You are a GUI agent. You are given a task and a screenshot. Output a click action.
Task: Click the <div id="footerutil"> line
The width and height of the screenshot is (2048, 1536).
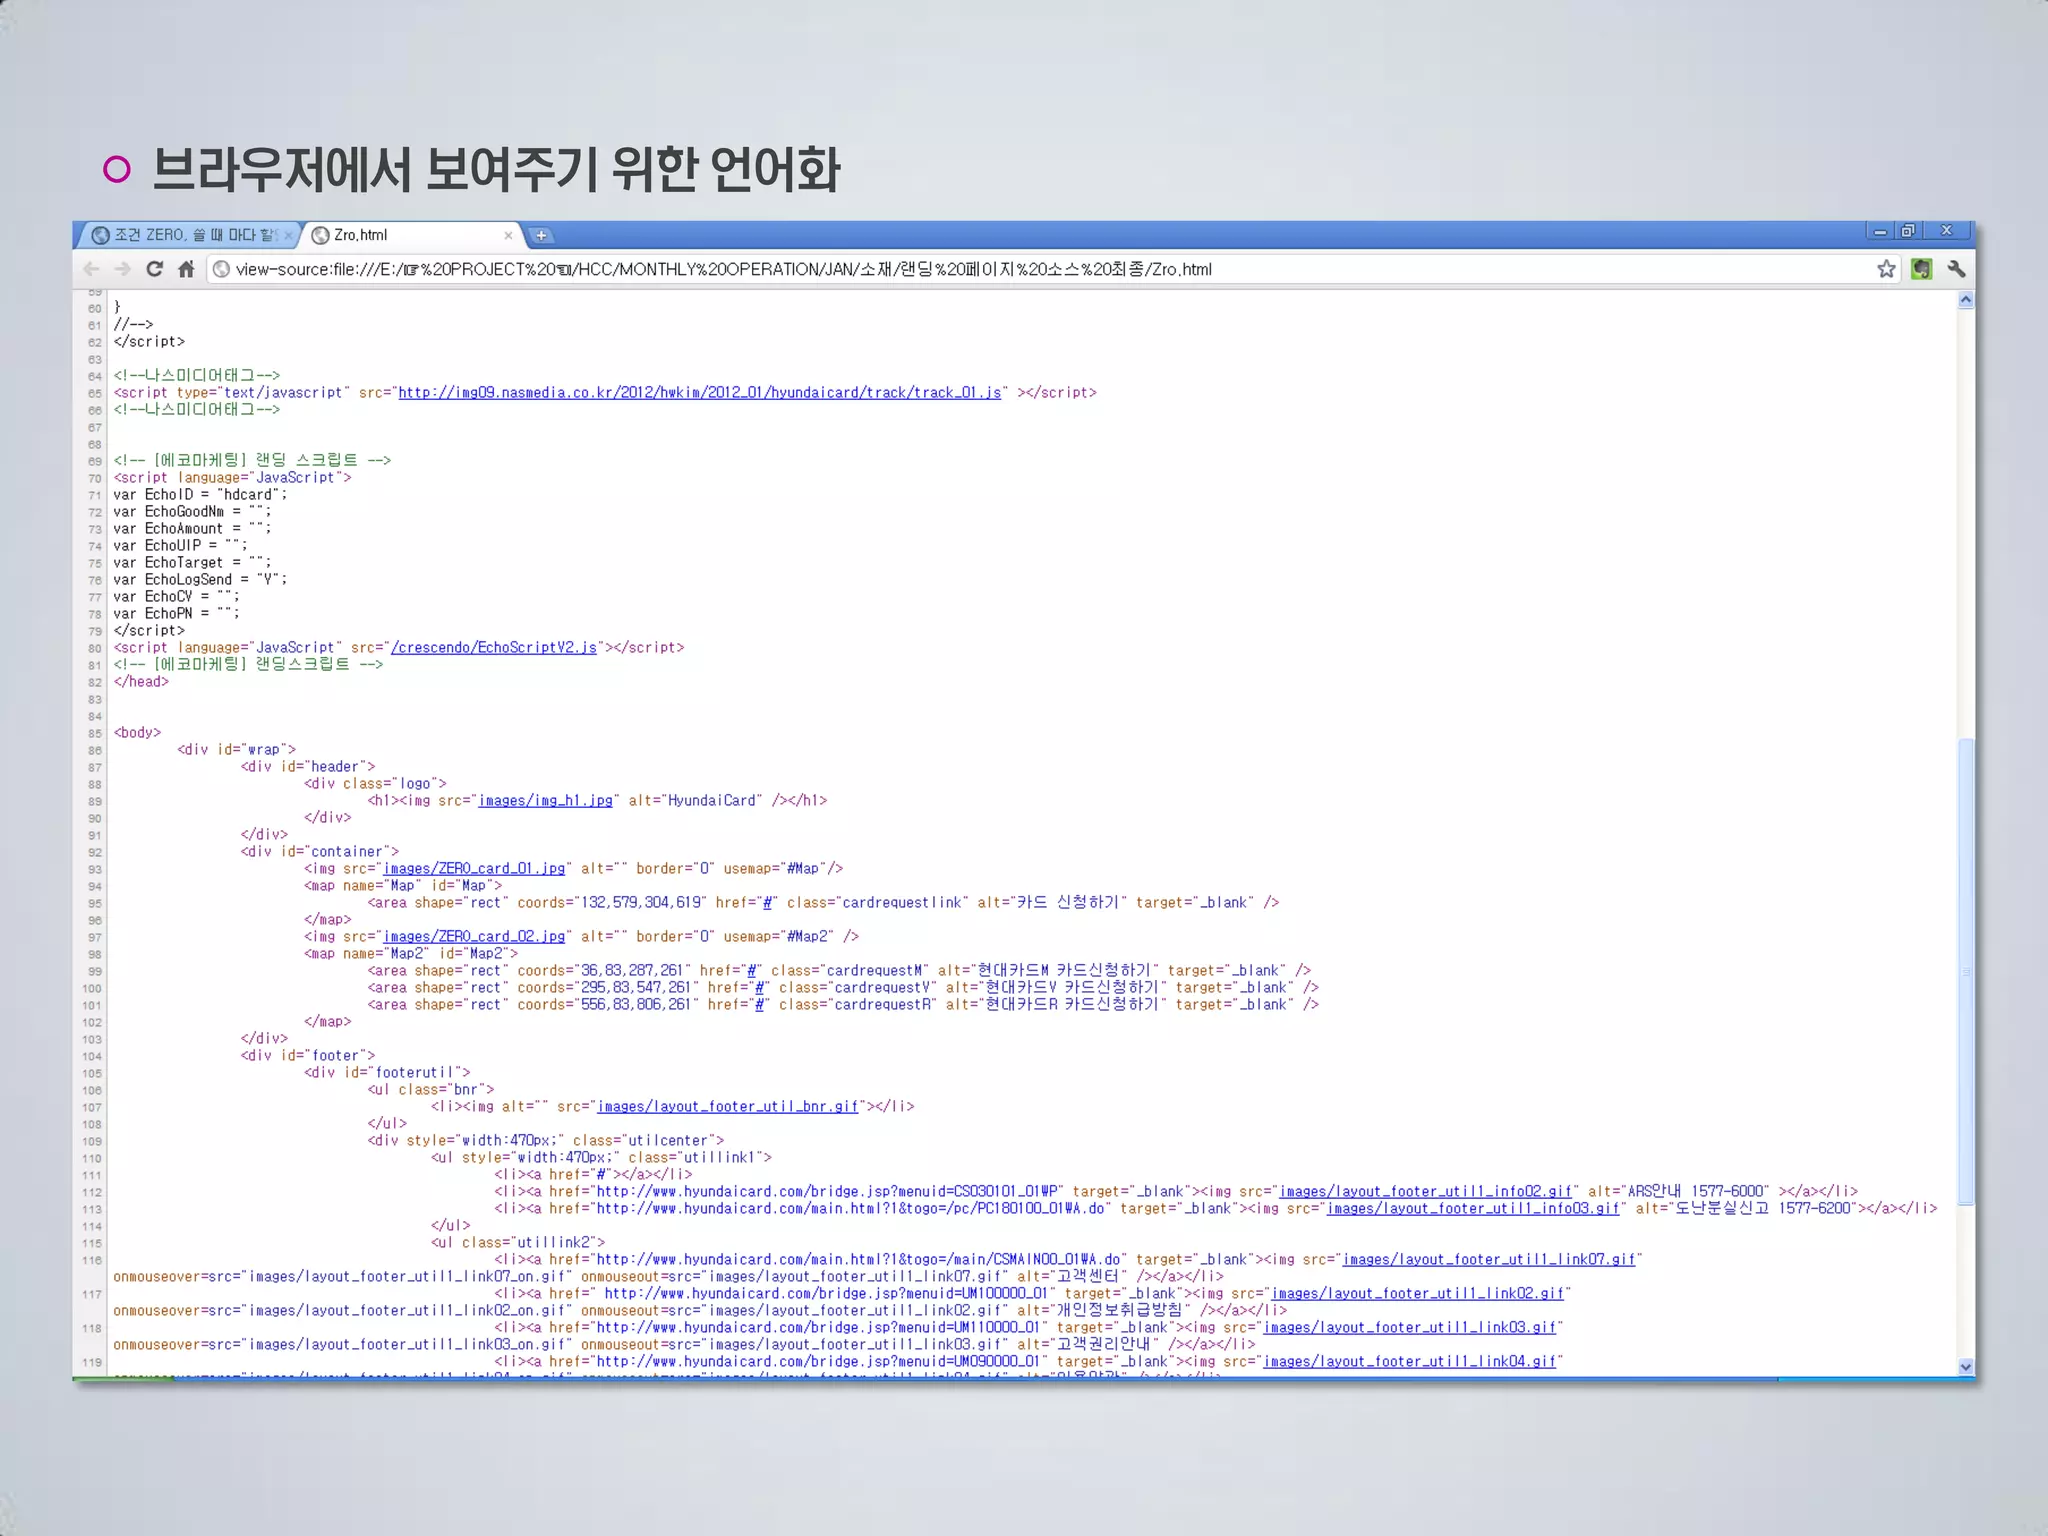pyautogui.click(x=387, y=1073)
